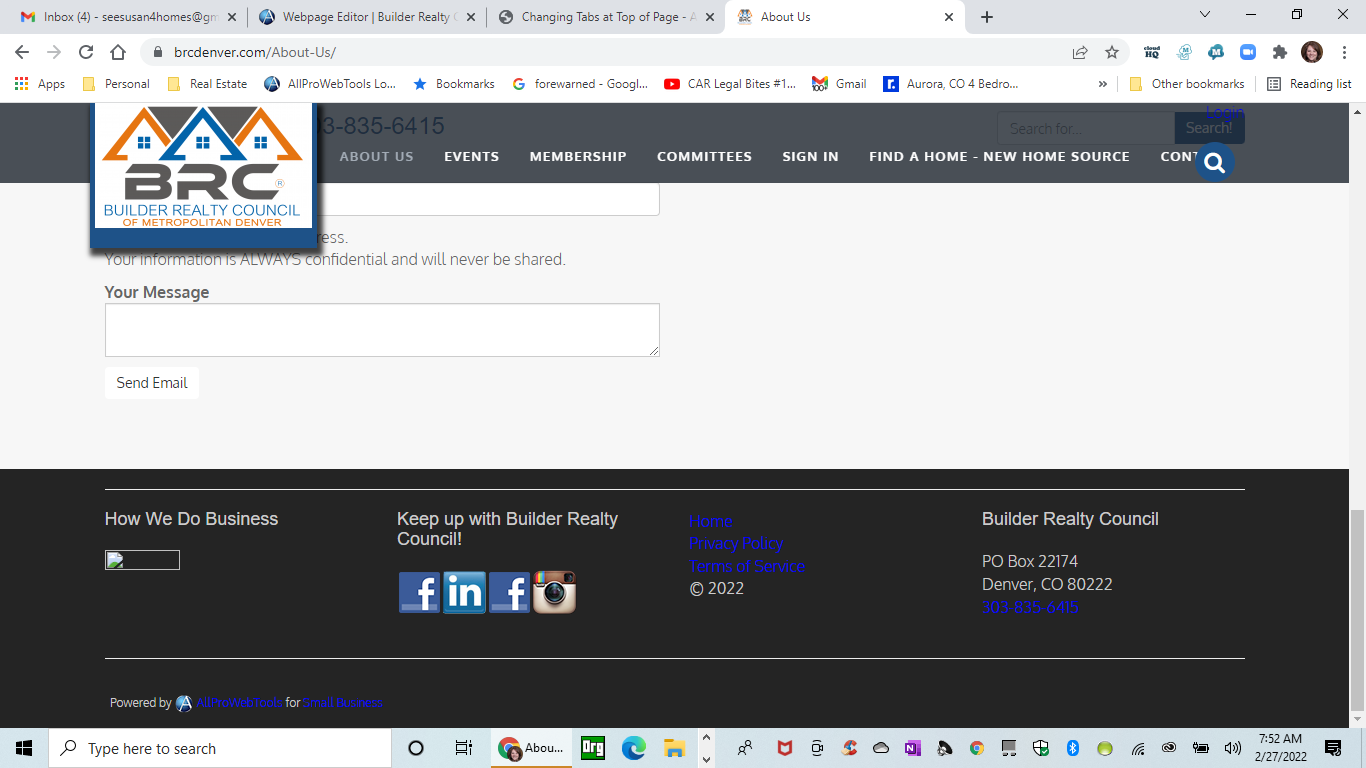Reload the page with the refresh icon
Image resolution: width=1366 pixels, height=768 pixels.
[86, 52]
